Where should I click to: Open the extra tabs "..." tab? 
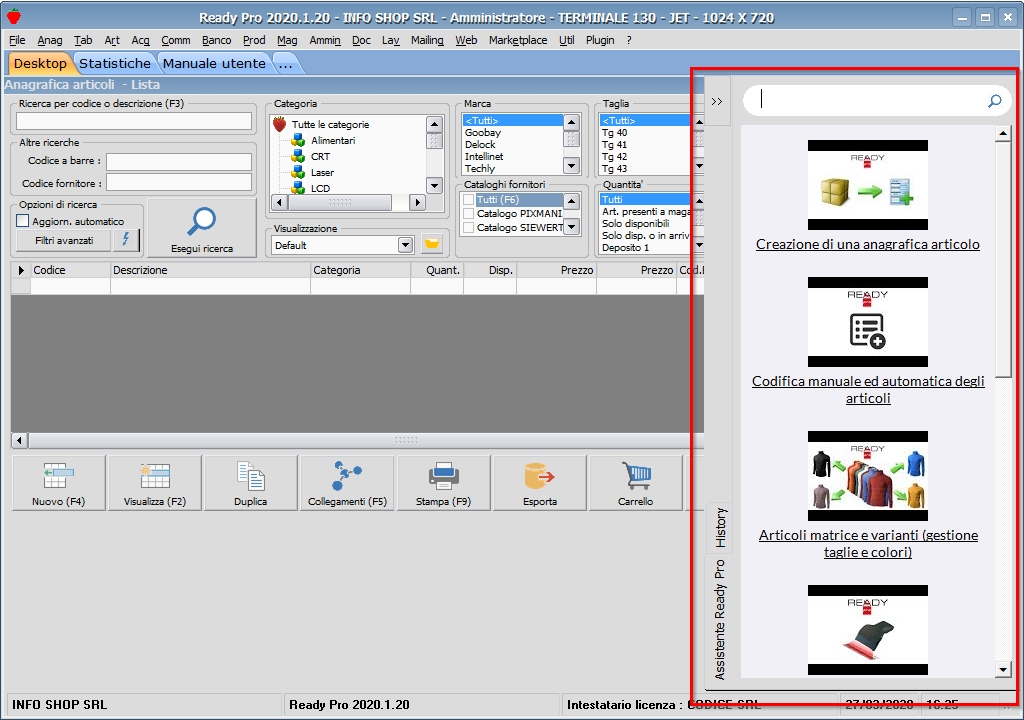[x=285, y=63]
